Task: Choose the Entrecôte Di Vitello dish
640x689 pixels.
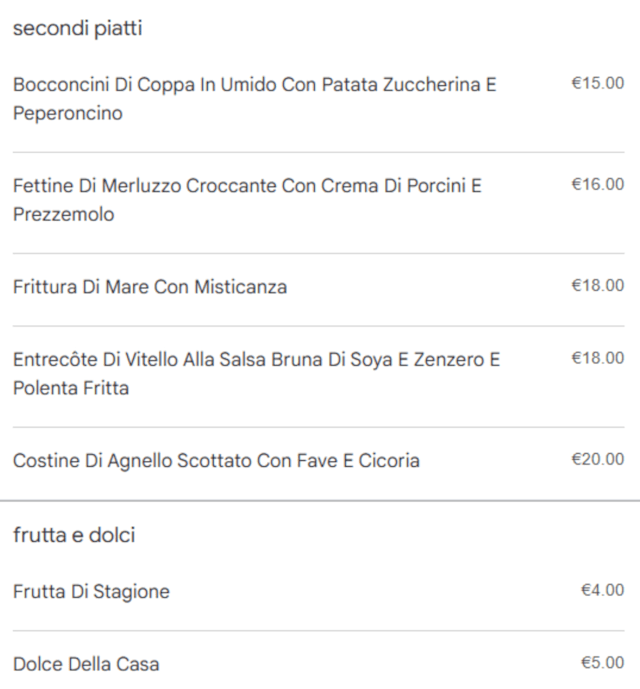Action: (x=256, y=359)
